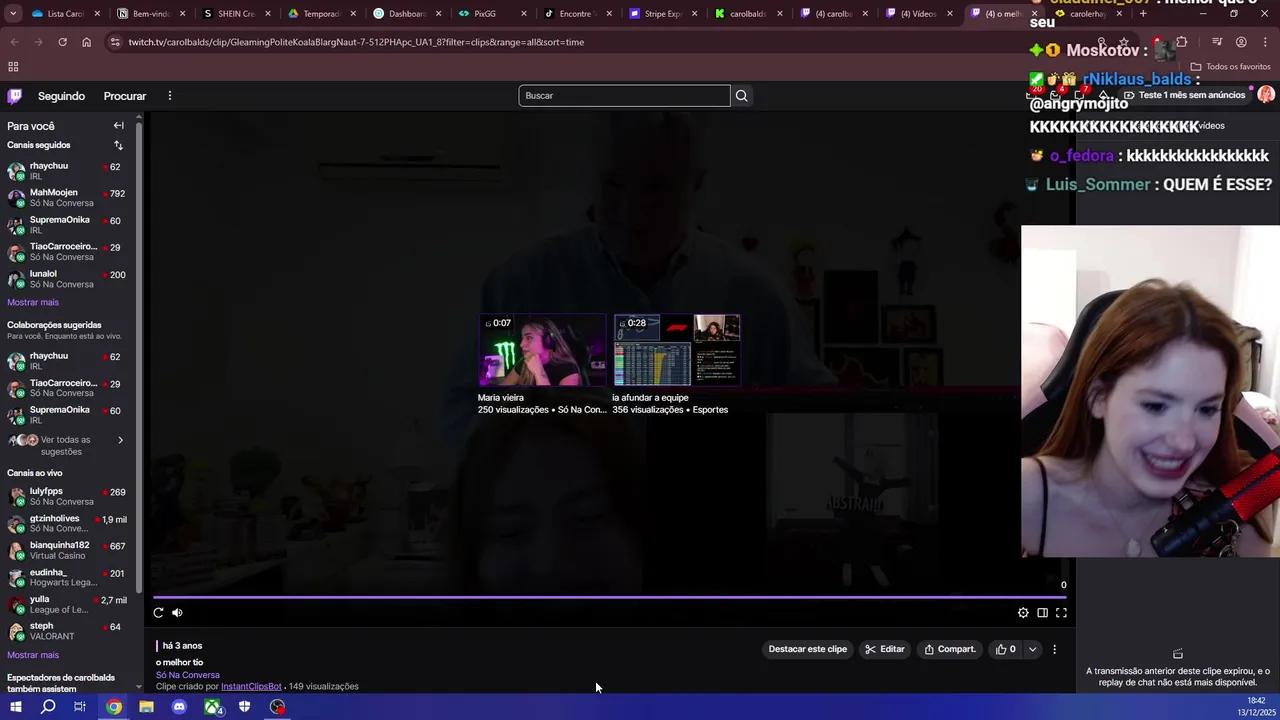This screenshot has width=1280, height=720.
Task: Click the browser home button
Action: pos(86,42)
